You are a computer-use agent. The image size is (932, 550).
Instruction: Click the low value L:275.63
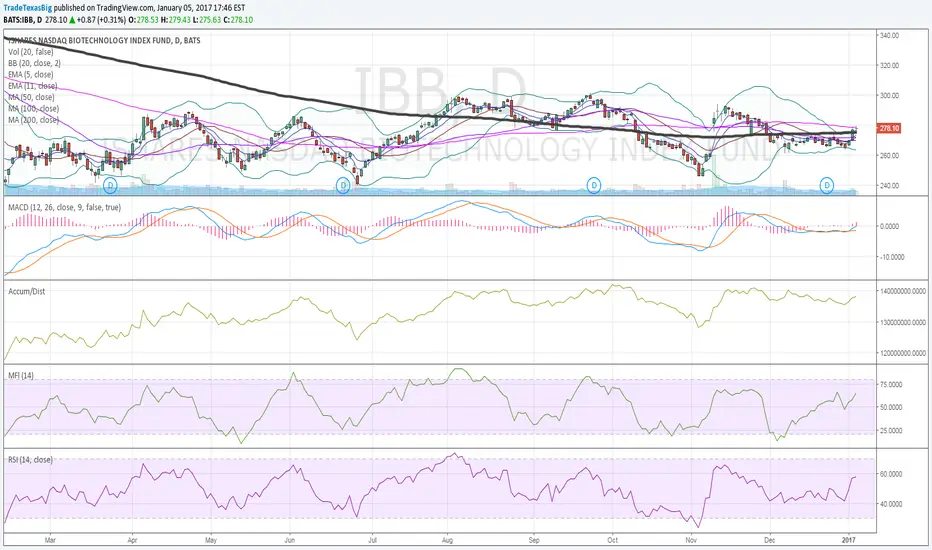pyautogui.click(x=207, y=20)
